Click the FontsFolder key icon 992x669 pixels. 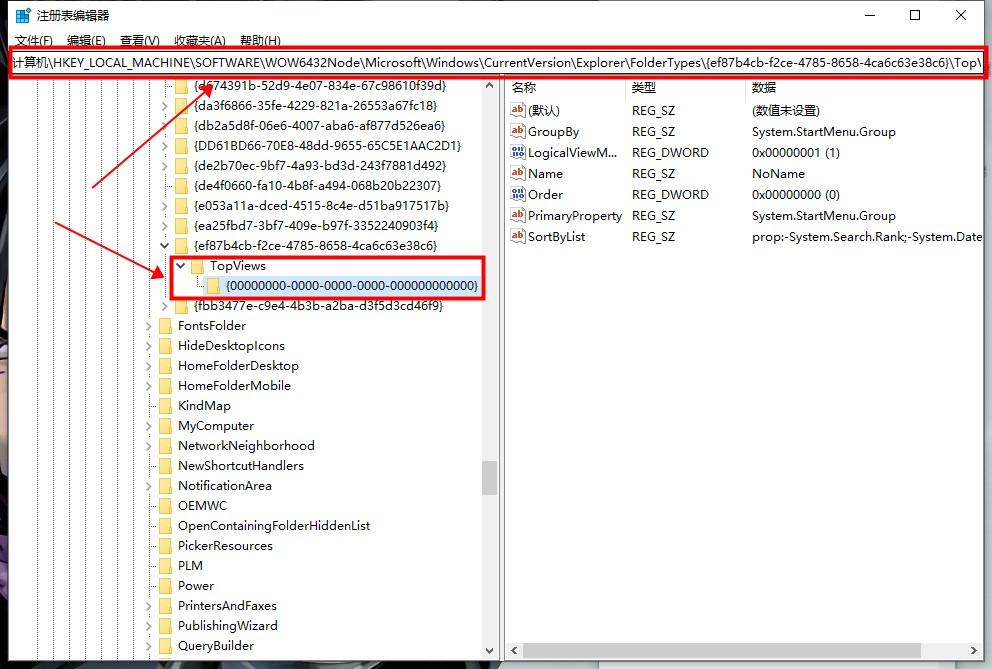(165, 326)
